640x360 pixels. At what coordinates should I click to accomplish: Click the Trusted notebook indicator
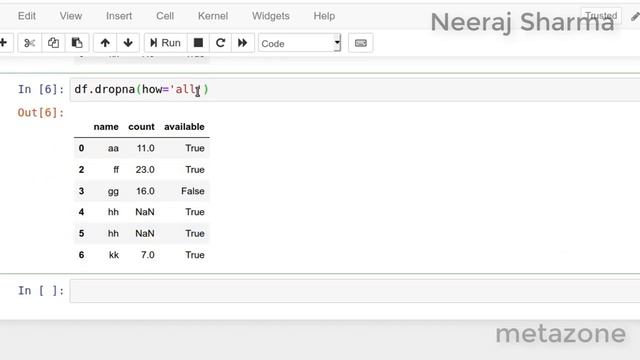(601, 16)
